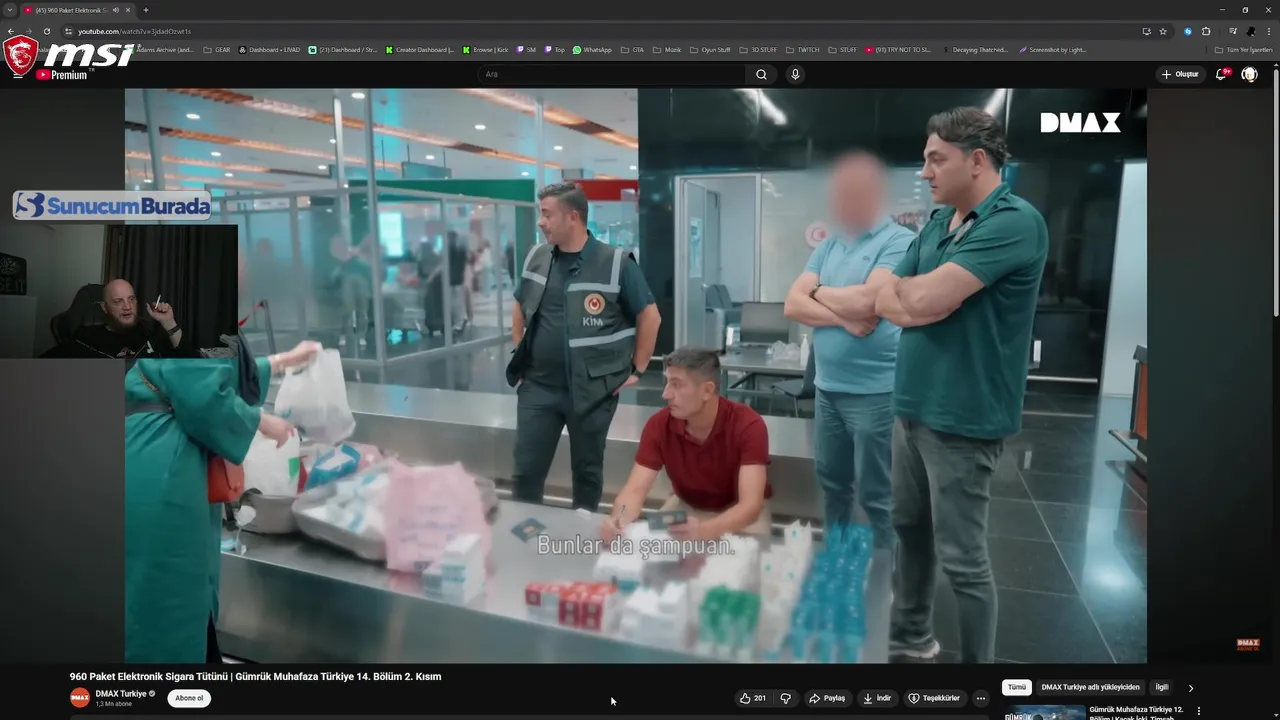This screenshot has width=1280, height=720.
Task: Open the site information icon in address bar
Action: click(68, 31)
